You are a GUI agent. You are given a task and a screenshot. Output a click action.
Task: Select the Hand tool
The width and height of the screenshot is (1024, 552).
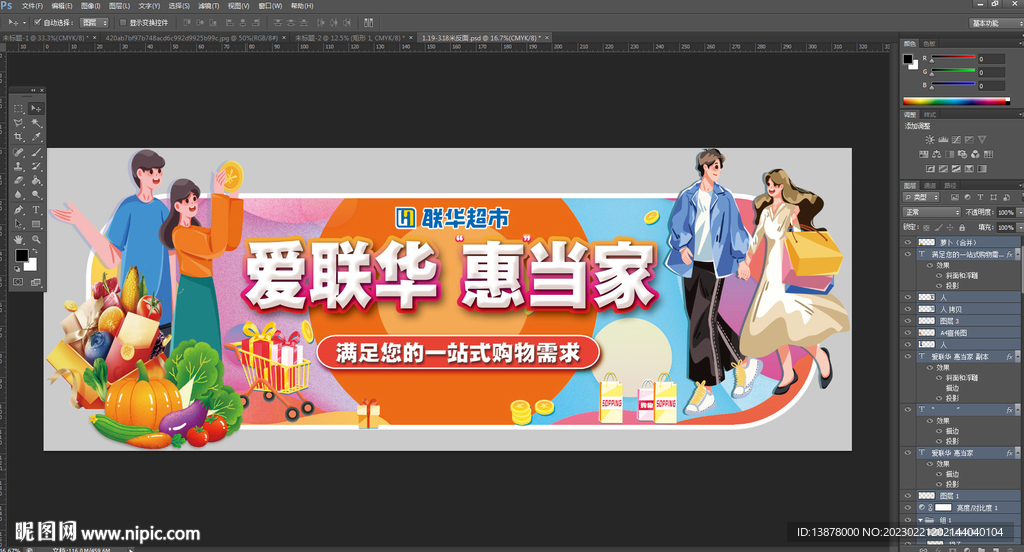click(18, 239)
